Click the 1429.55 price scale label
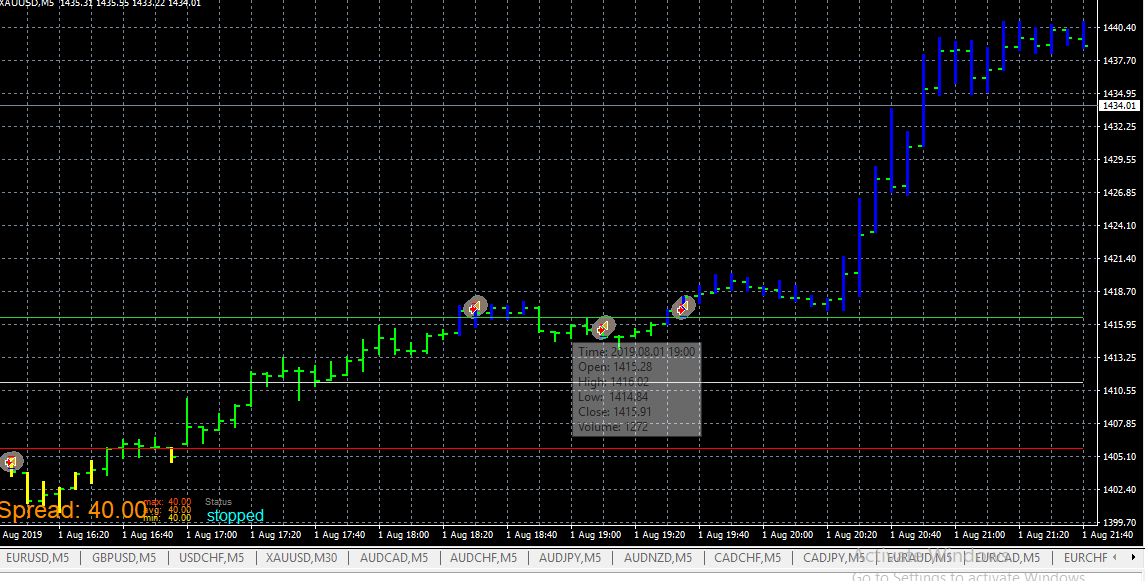The image size is (1145, 581). pyautogui.click(x=1120, y=159)
